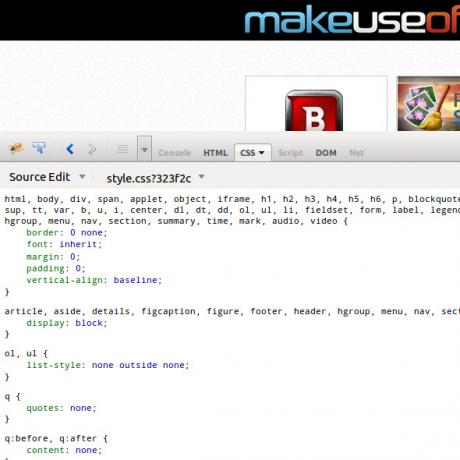
Task: Activate the inspect element pointer icon
Action: (x=39, y=148)
